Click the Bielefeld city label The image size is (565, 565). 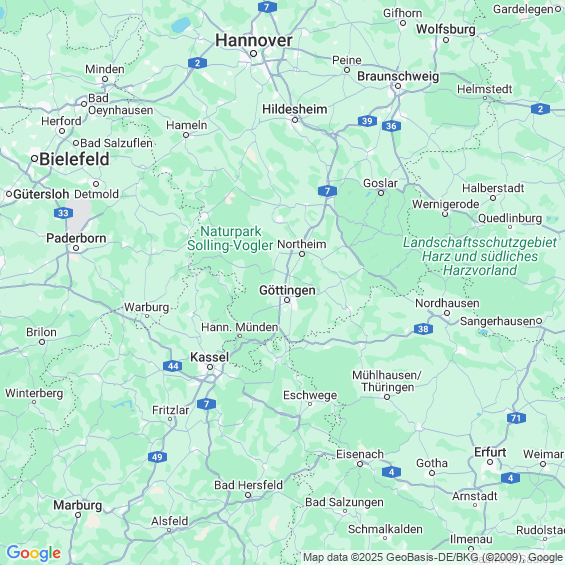74,159
